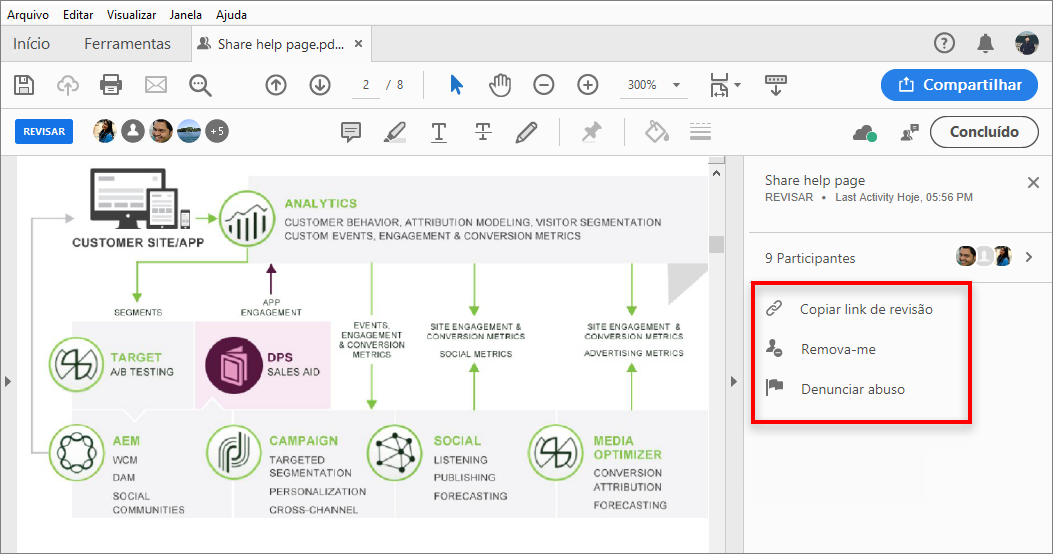Open the help question mark icon
Screen dimensions: 1053x554
944,44
